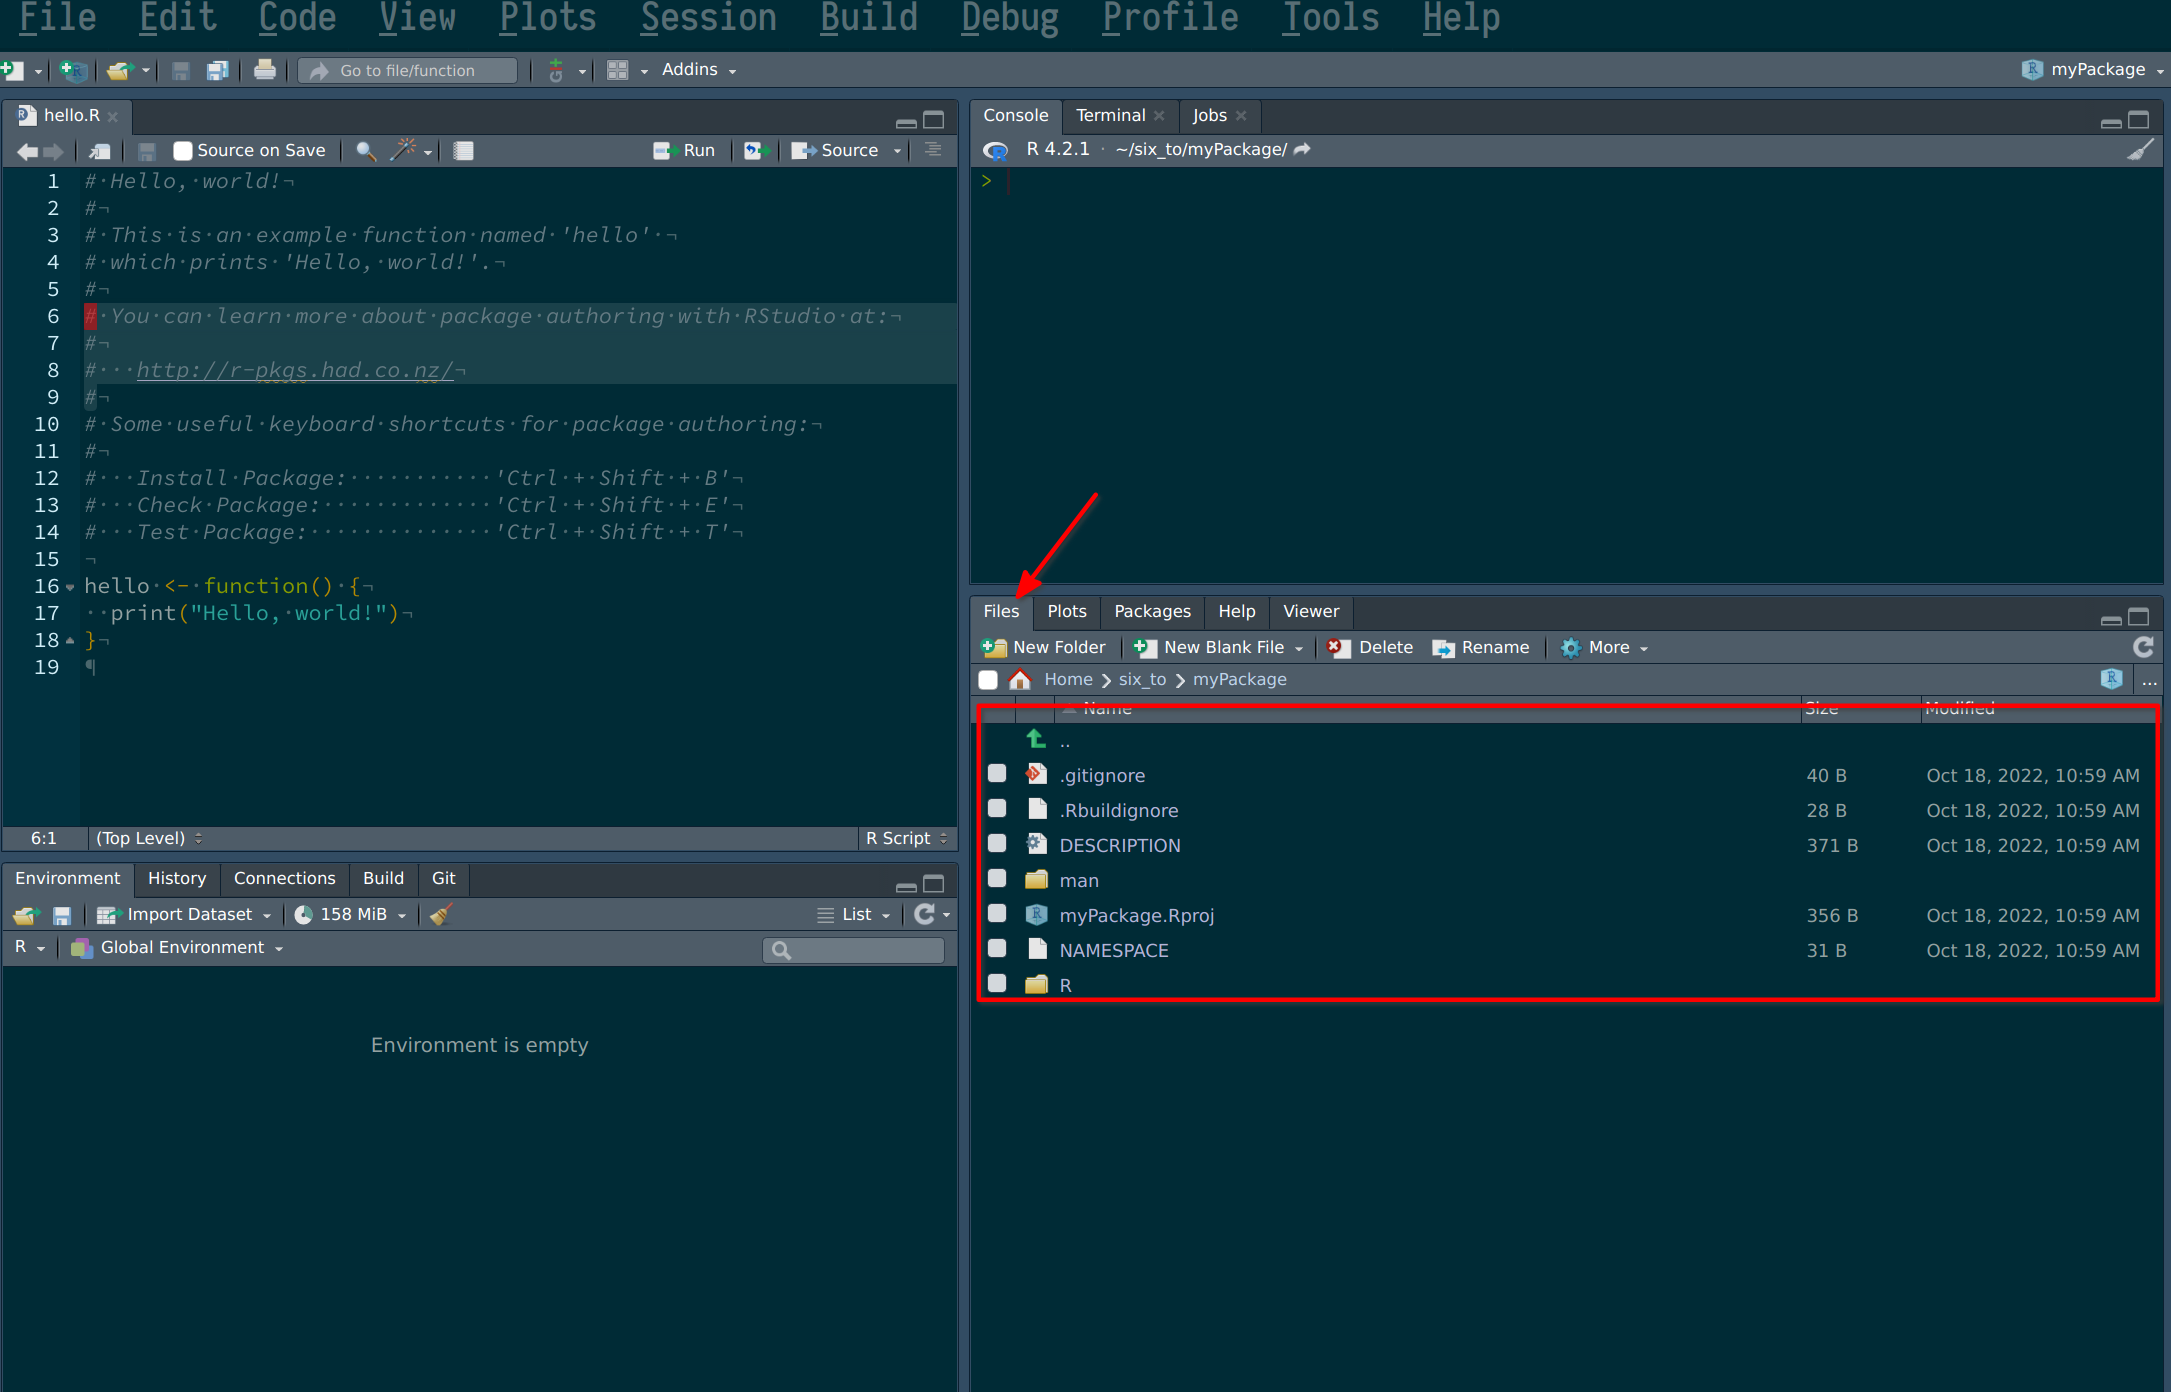Tick the .Rbuildignore checkbox
Screen dimensions: 2171x1392
click(x=997, y=808)
